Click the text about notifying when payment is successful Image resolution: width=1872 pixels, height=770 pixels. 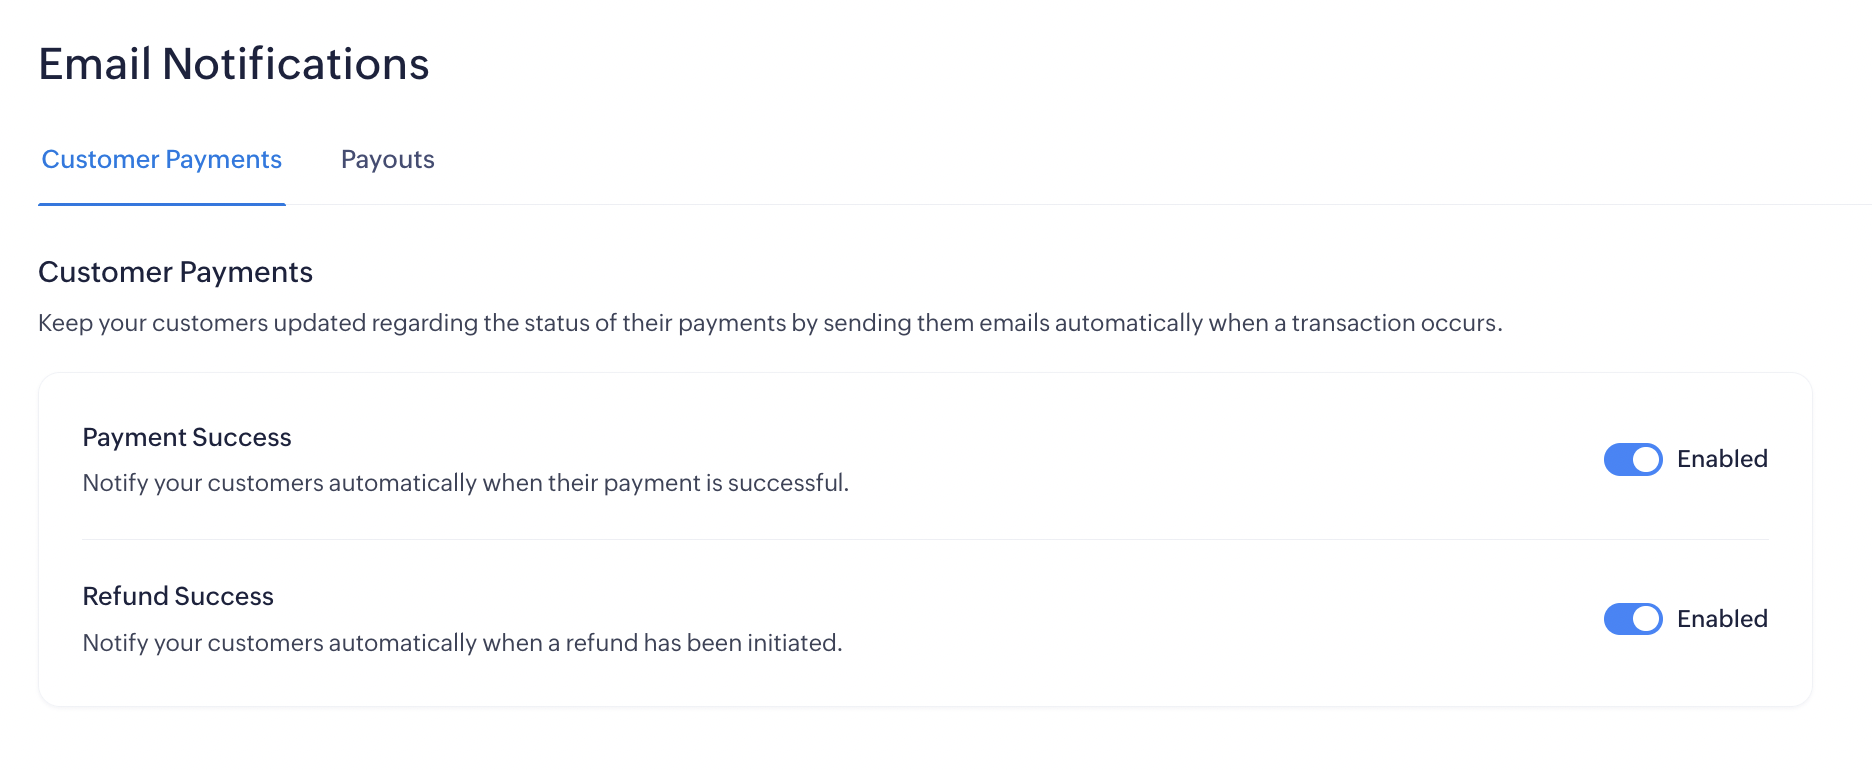pos(465,483)
